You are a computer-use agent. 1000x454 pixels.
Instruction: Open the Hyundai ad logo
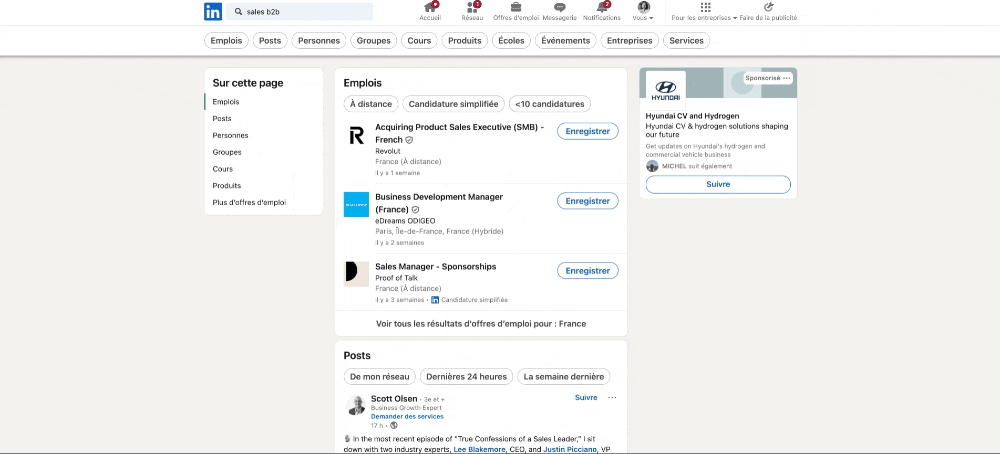[x=666, y=90]
